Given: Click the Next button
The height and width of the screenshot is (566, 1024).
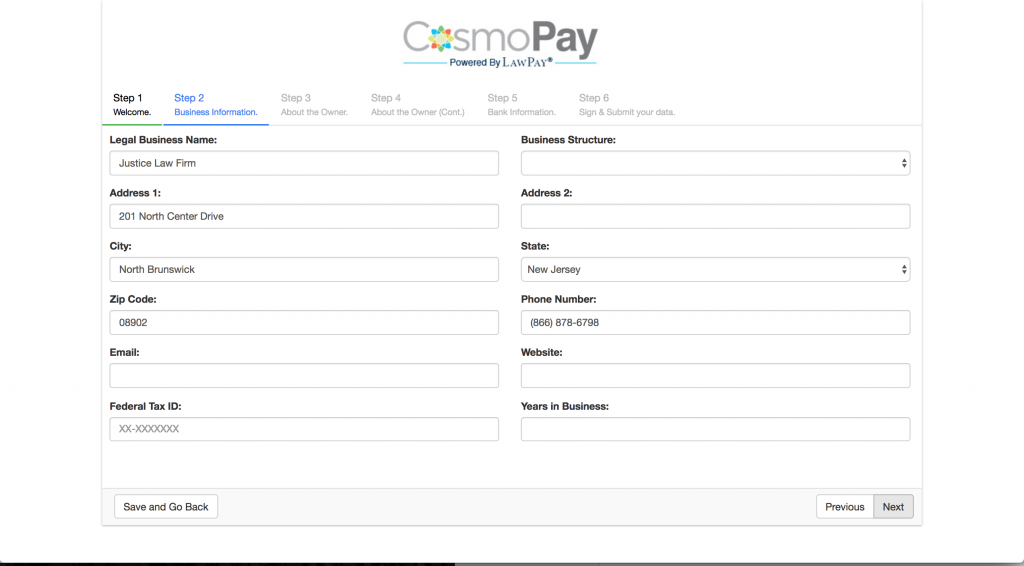Looking at the screenshot, I should point(893,507).
